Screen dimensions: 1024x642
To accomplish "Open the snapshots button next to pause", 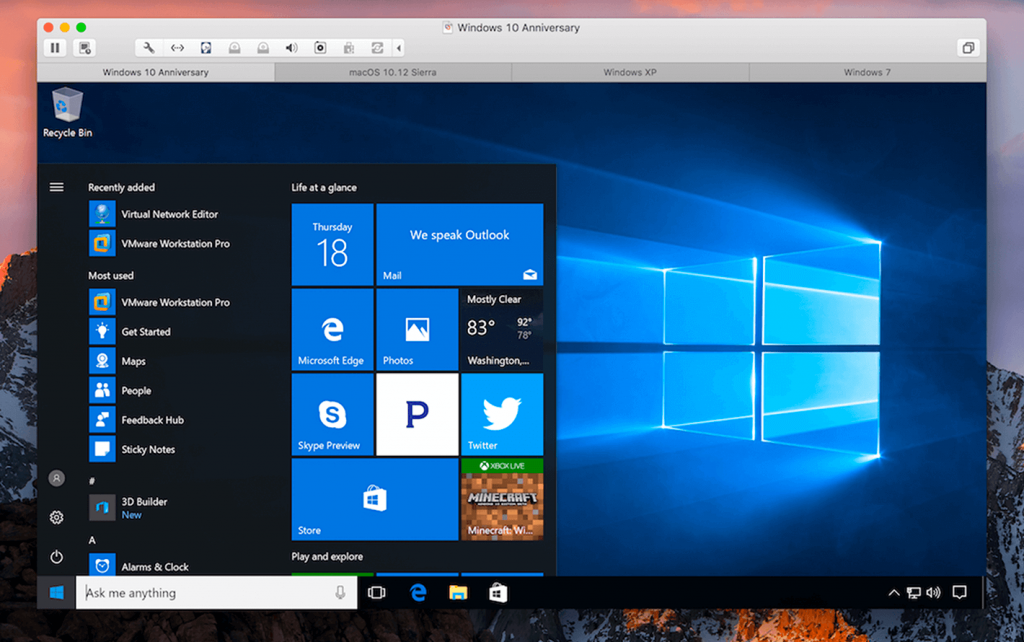I will point(85,48).
